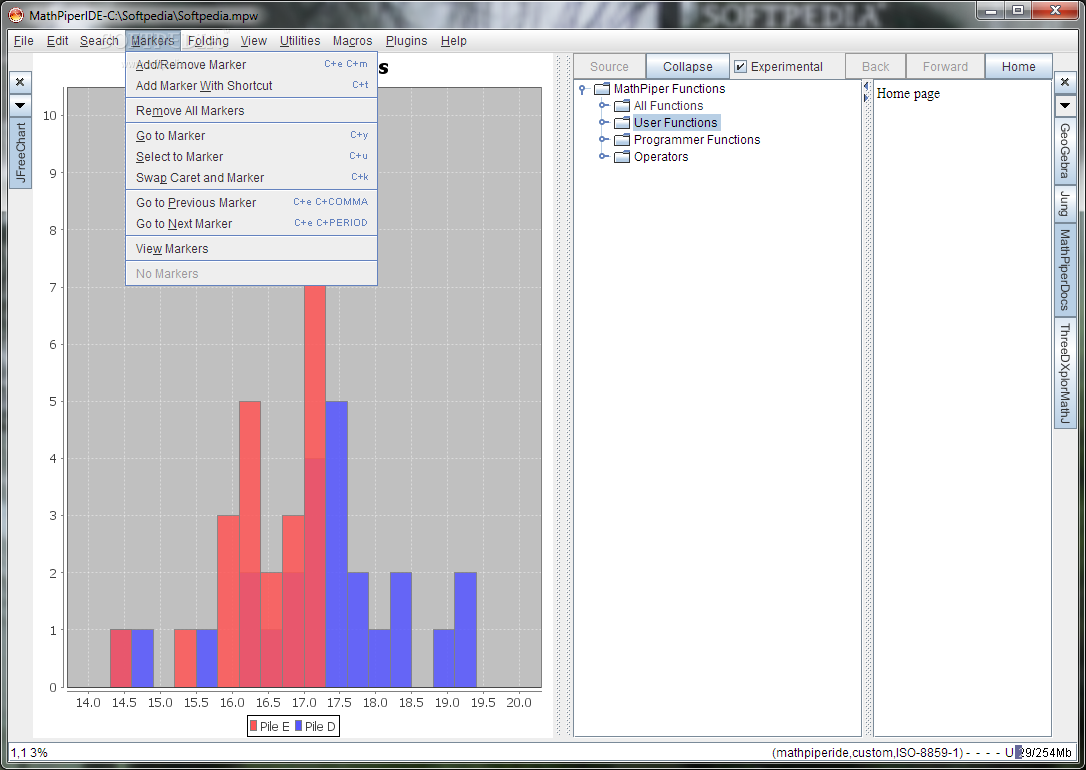
Task: Click the splitter collapse arrows beside tree
Action: tap(866, 91)
